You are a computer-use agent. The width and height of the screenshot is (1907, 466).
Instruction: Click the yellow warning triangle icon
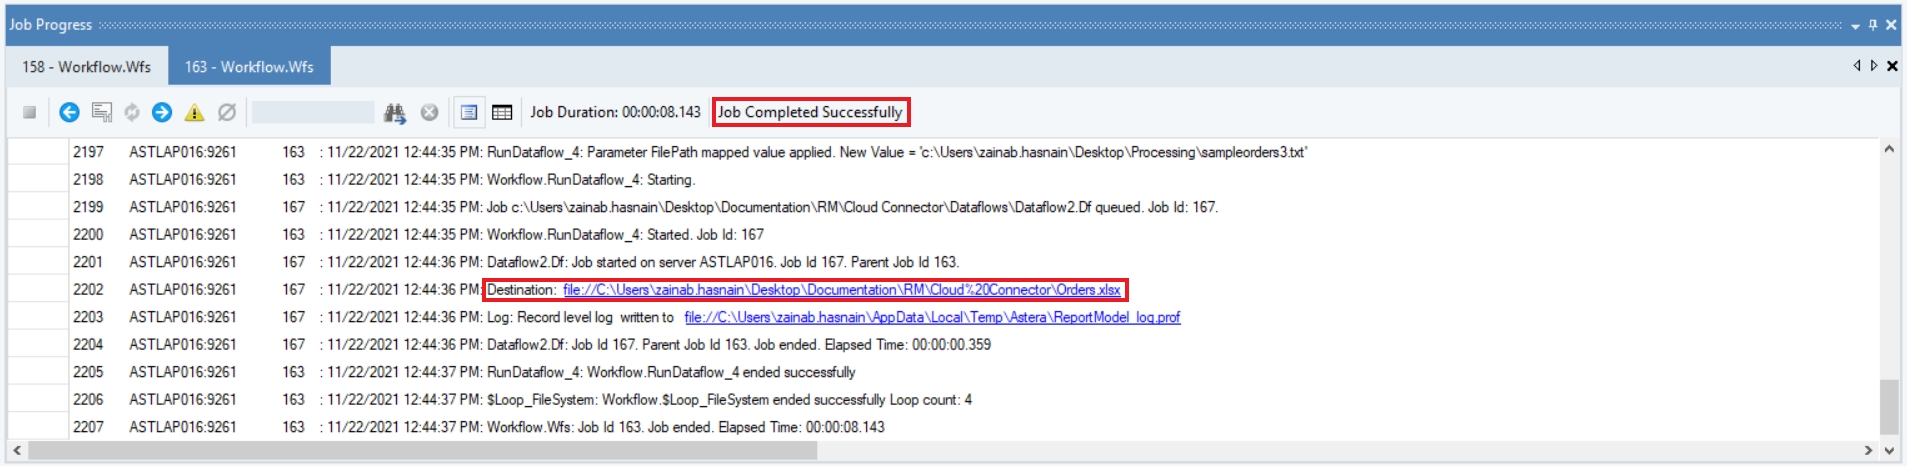click(195, 113)
